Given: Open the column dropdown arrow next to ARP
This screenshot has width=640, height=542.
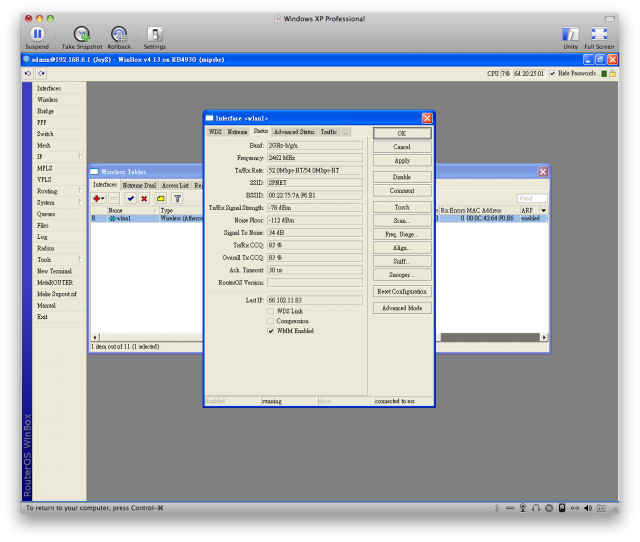Looking at the screenshot, I should 544,210.
